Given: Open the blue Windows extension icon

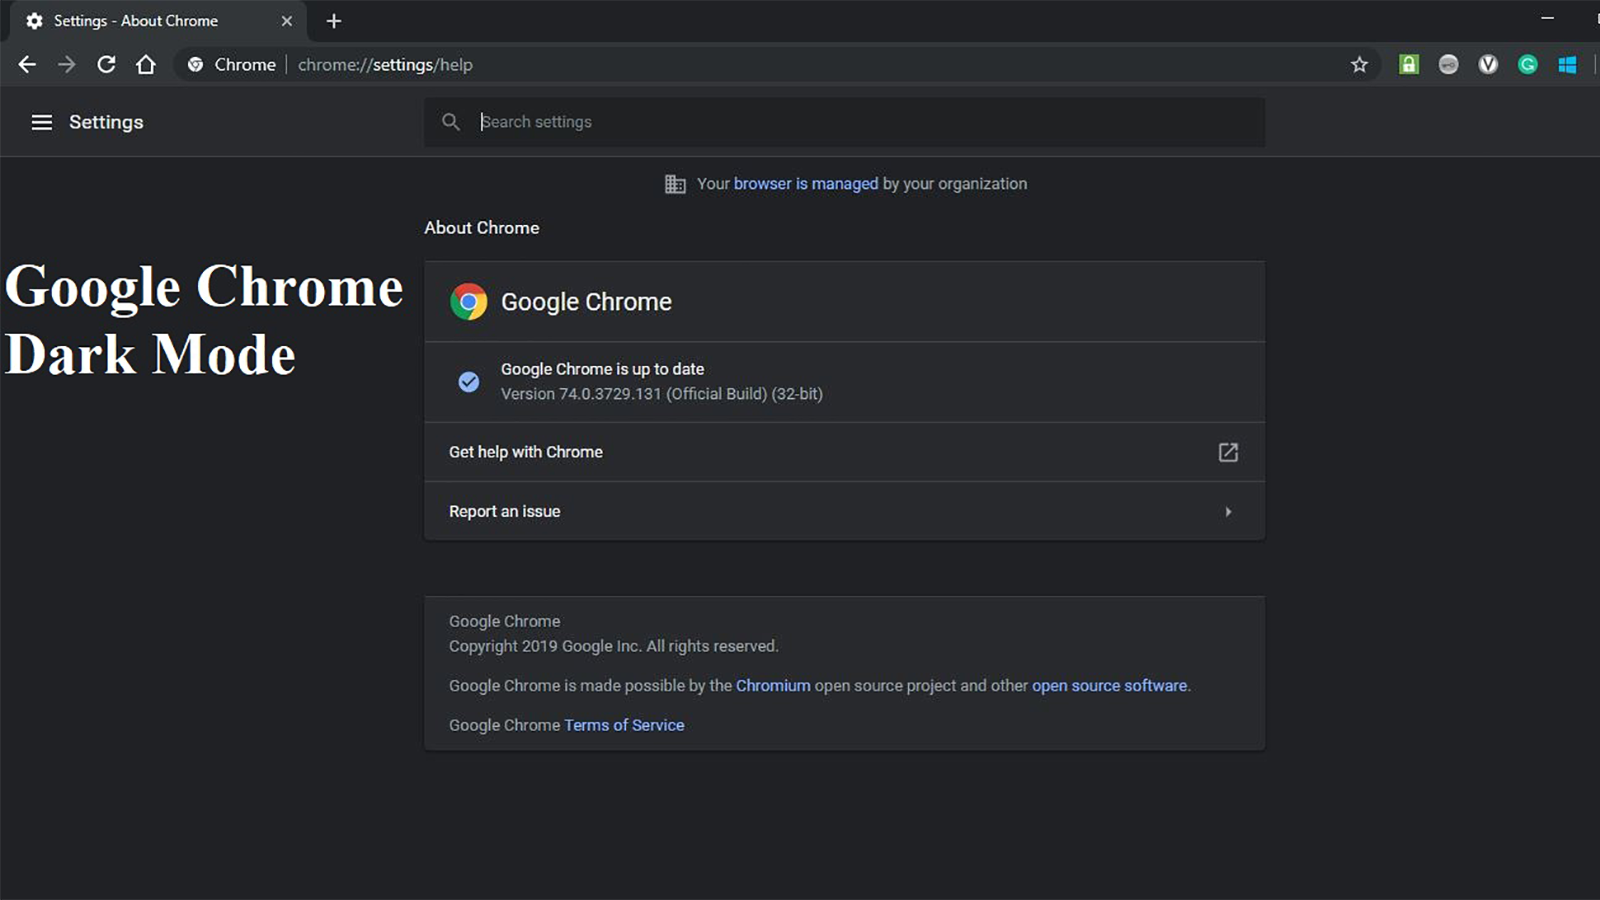Looking at the screenshot, I should (x=1567, y=64).
